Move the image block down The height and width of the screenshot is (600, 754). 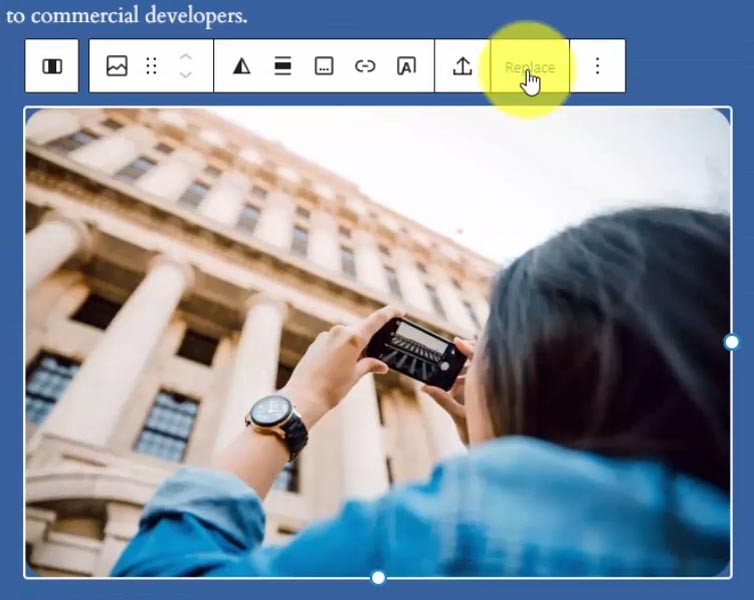point(186,75)
